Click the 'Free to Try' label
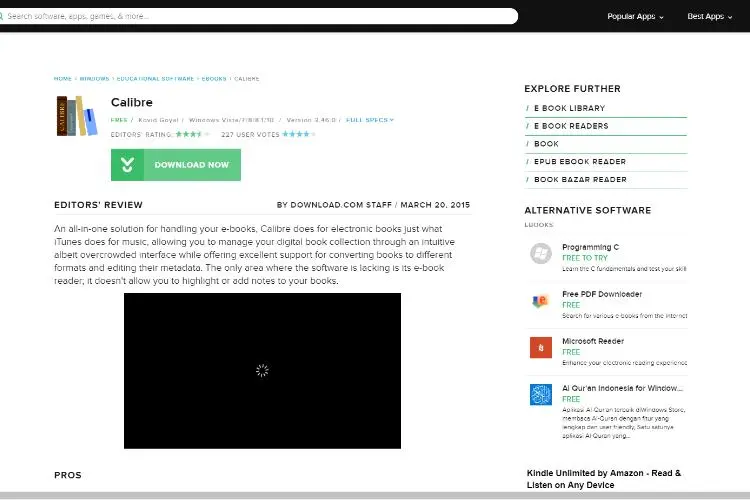 click(585, 258)
